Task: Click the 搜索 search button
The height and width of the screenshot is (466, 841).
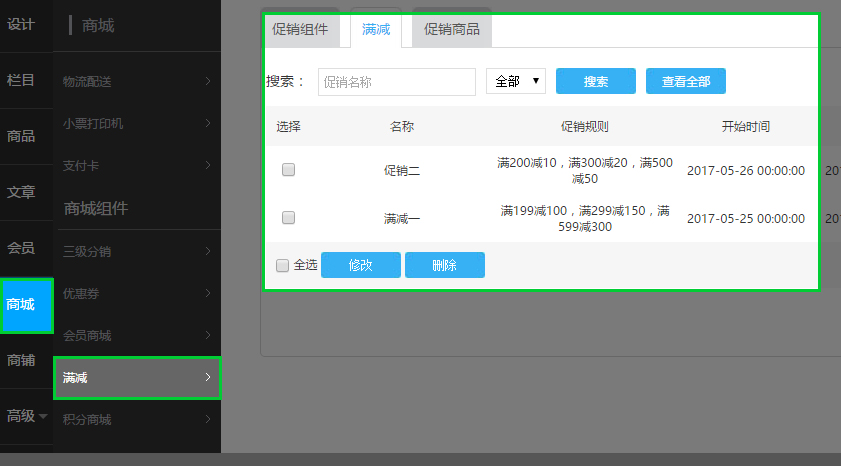Action: pos(596,82)
